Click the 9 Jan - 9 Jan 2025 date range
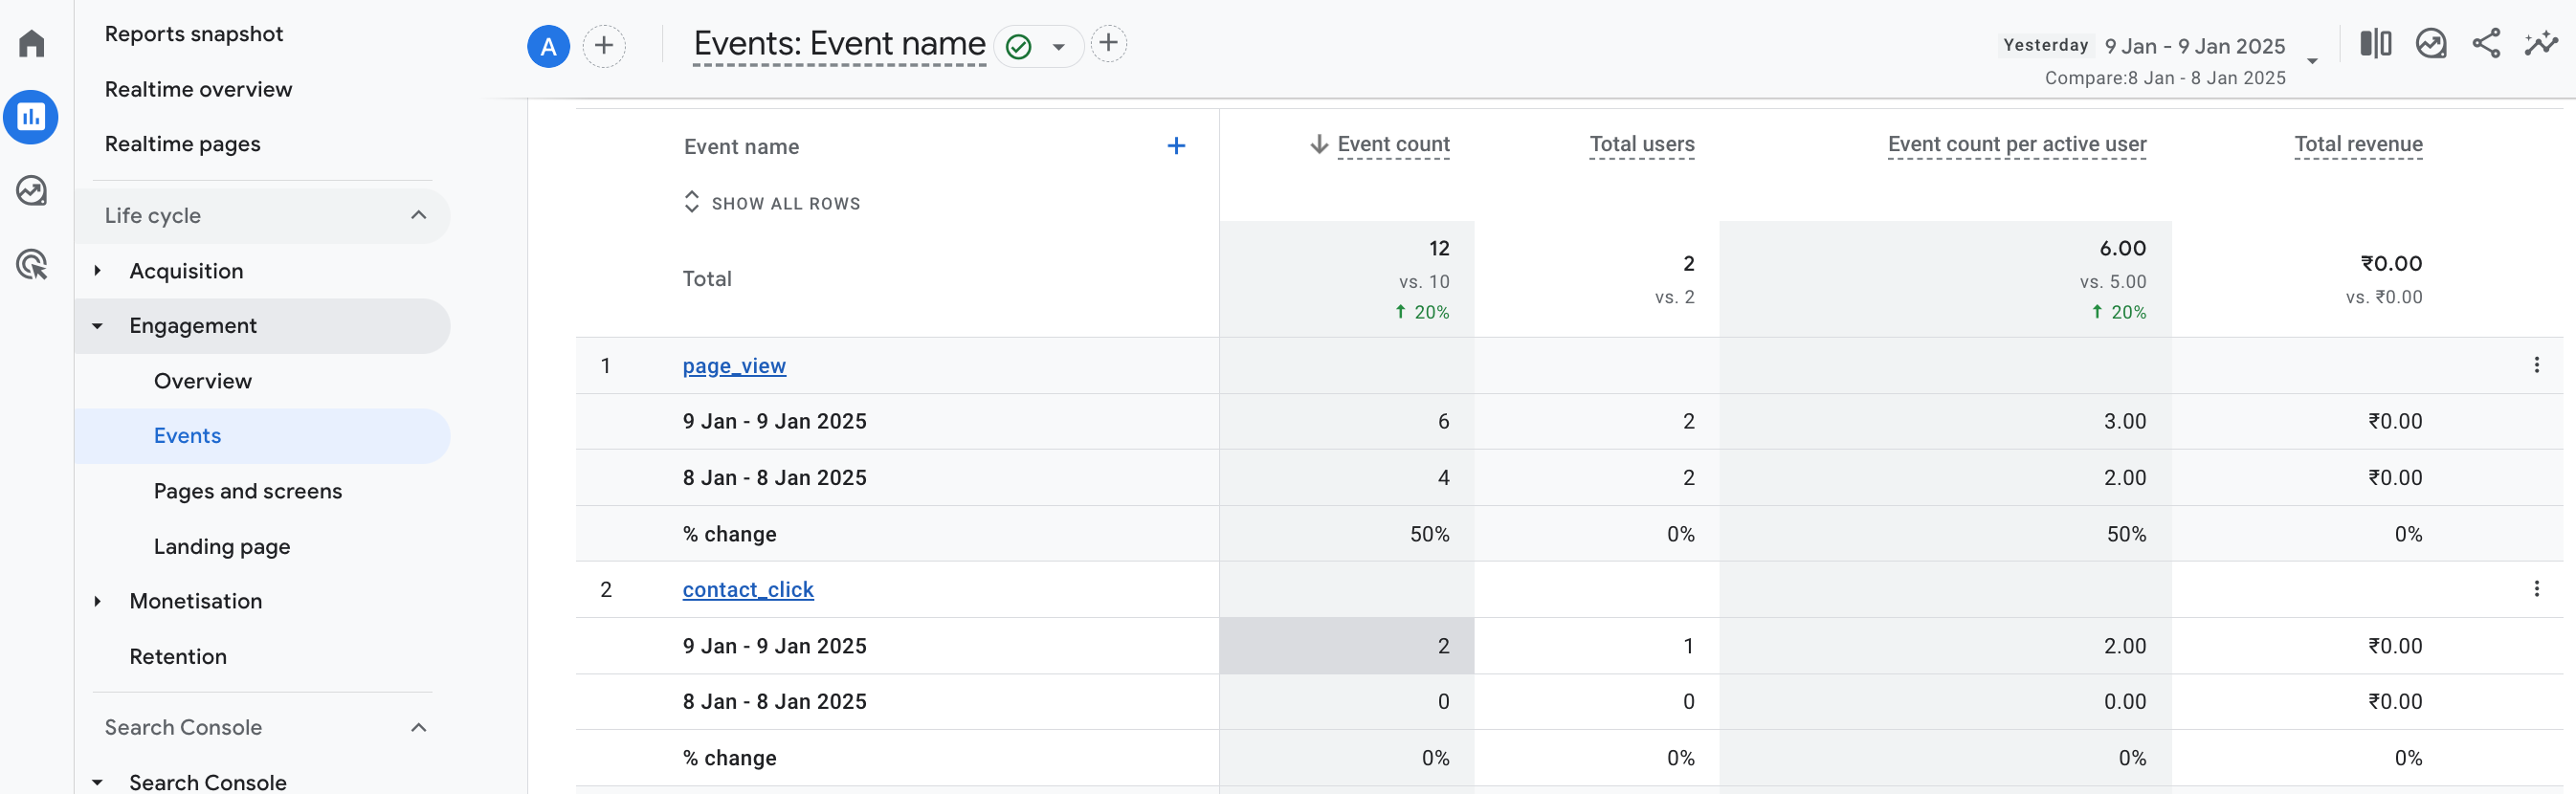2576x794 pixels. [x=2194, y=46]
